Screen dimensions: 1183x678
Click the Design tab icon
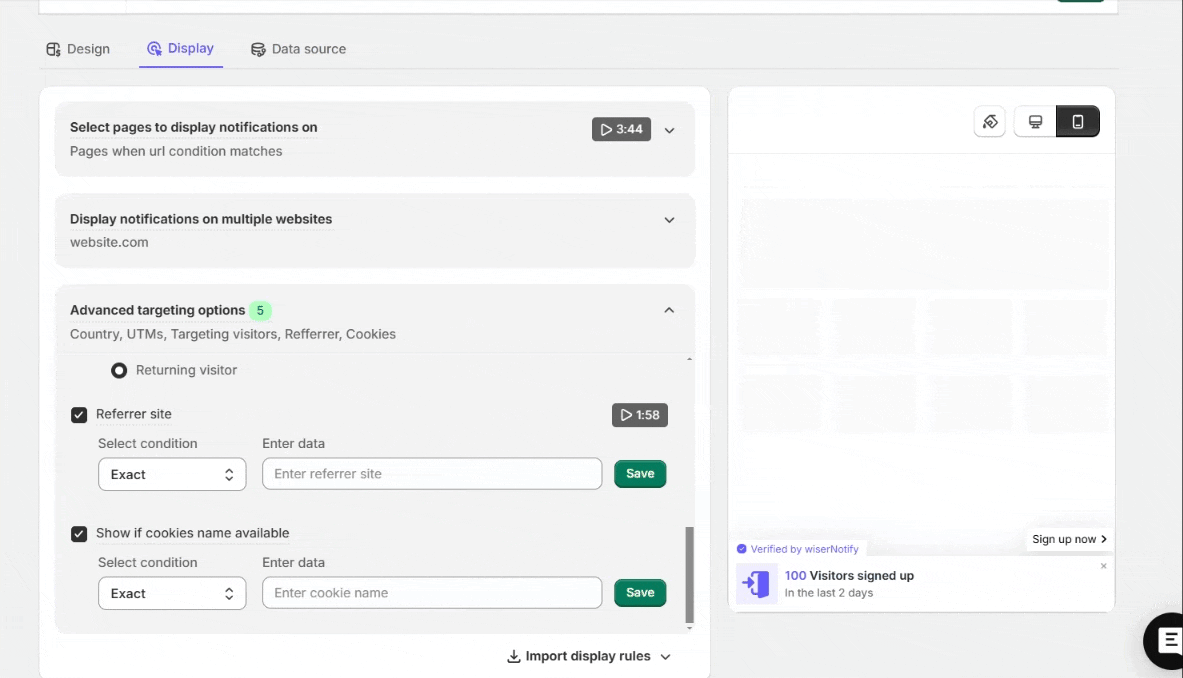pos(53,49)
